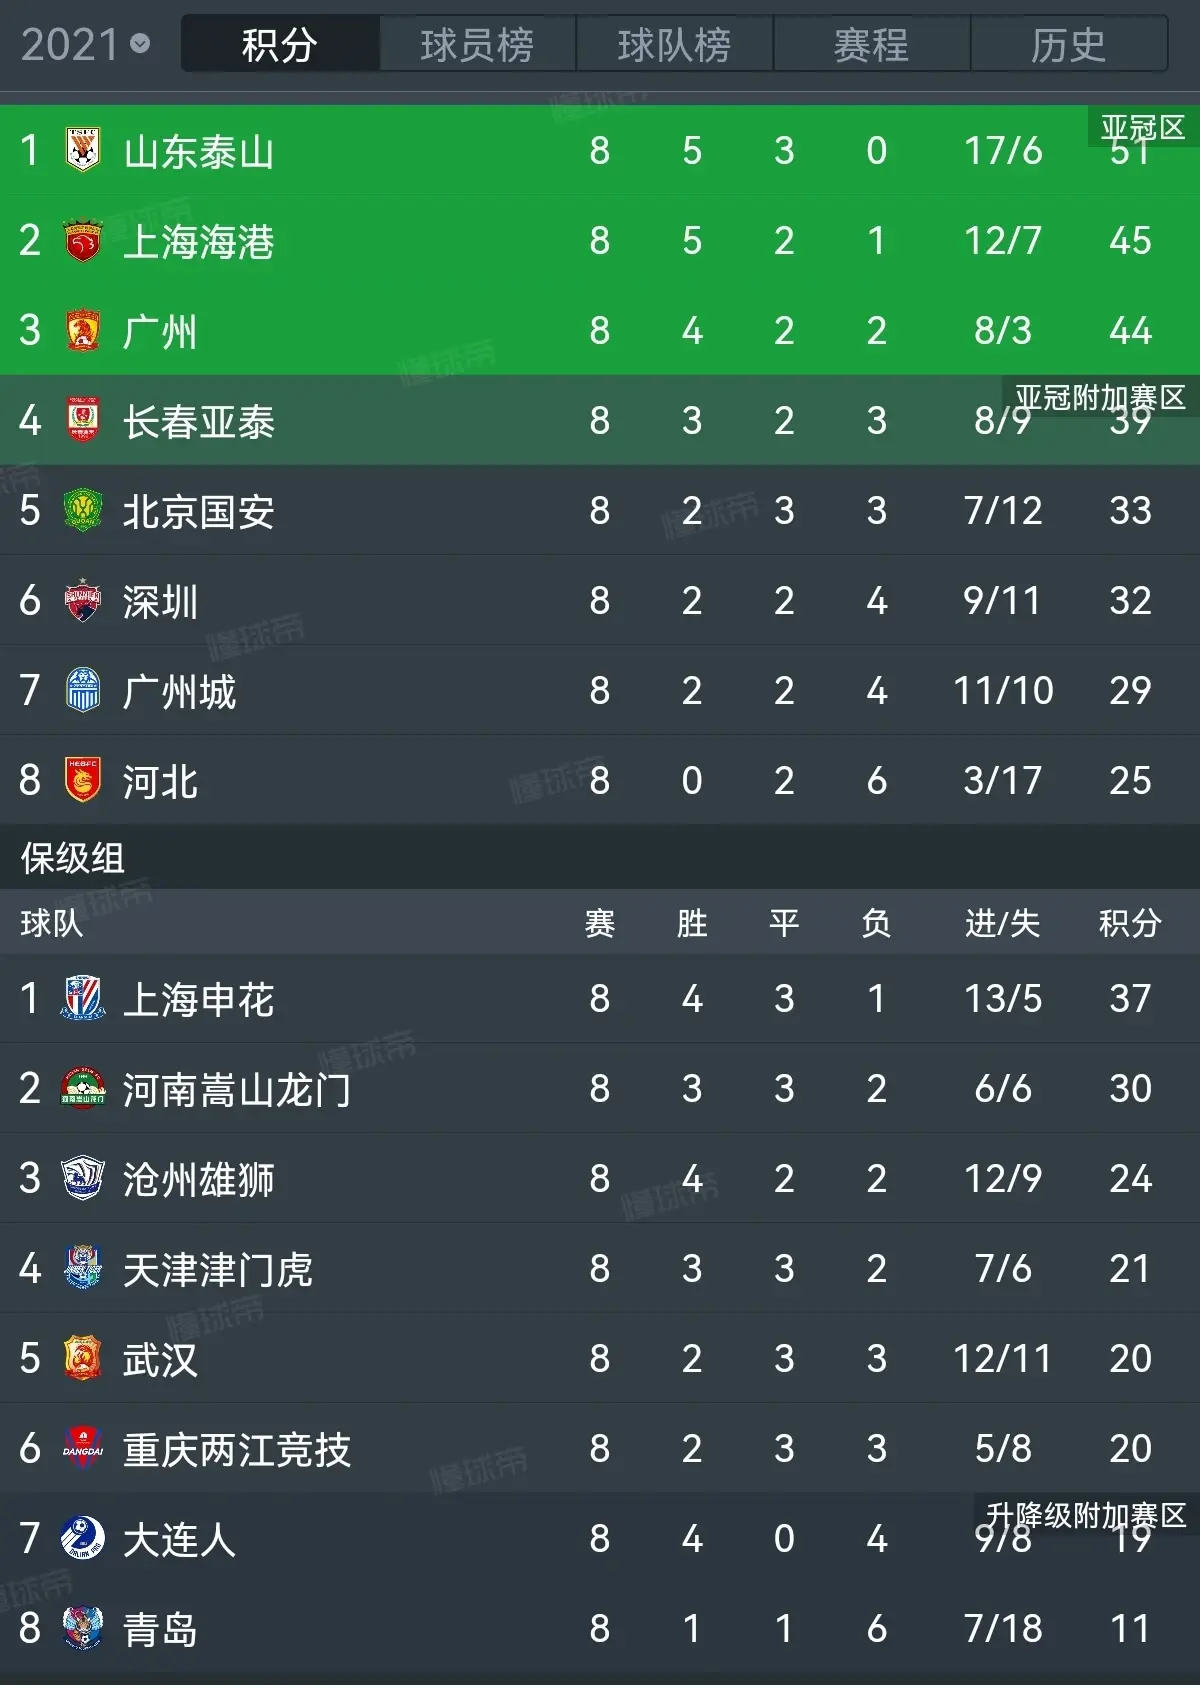
Task: Click the 沧州雄狮 team logo
Action: pos(83,1178)
